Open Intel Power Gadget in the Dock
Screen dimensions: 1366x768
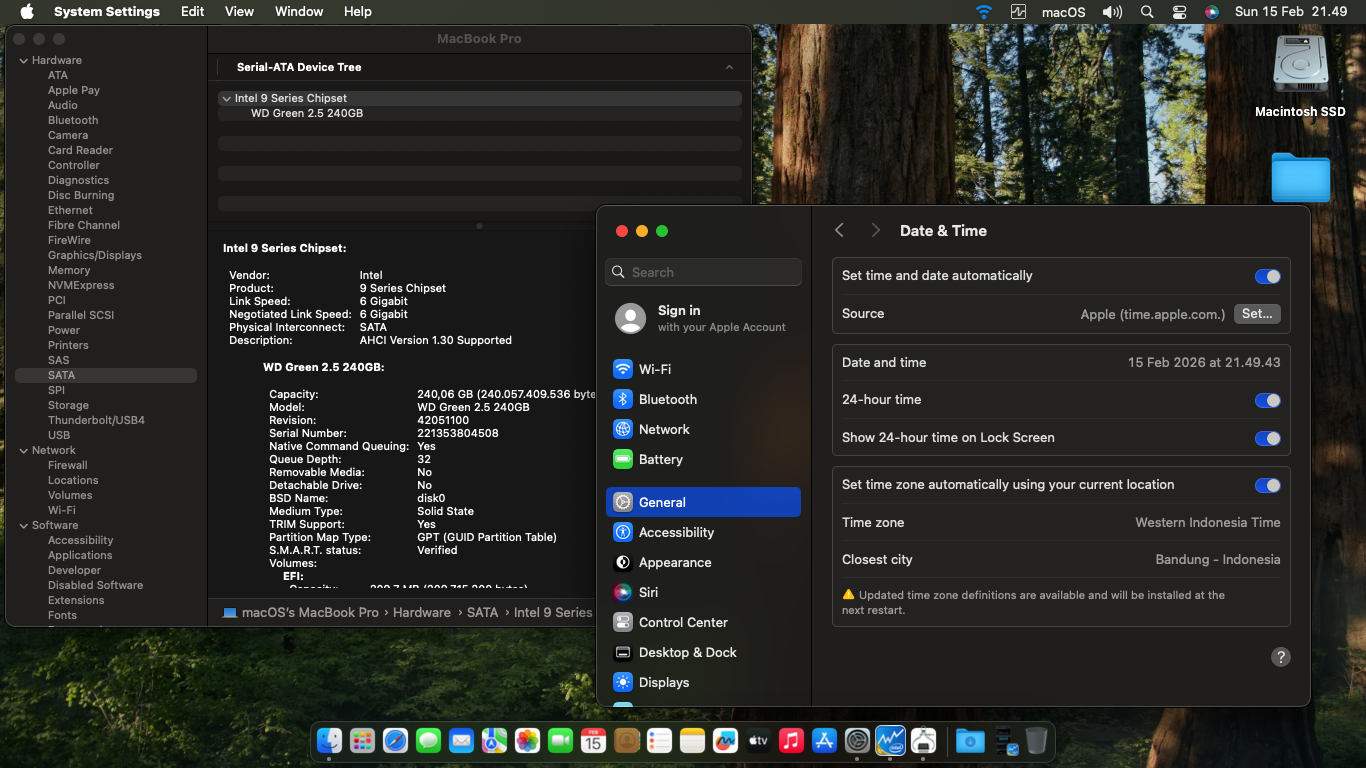point(890,740)
